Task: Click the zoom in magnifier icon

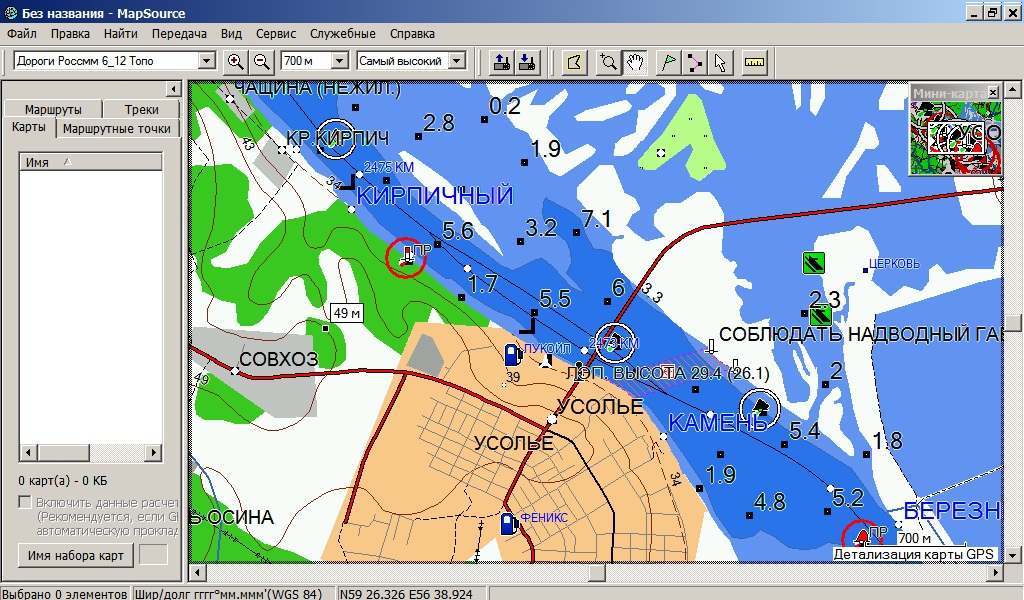Action: click(236, 61)
